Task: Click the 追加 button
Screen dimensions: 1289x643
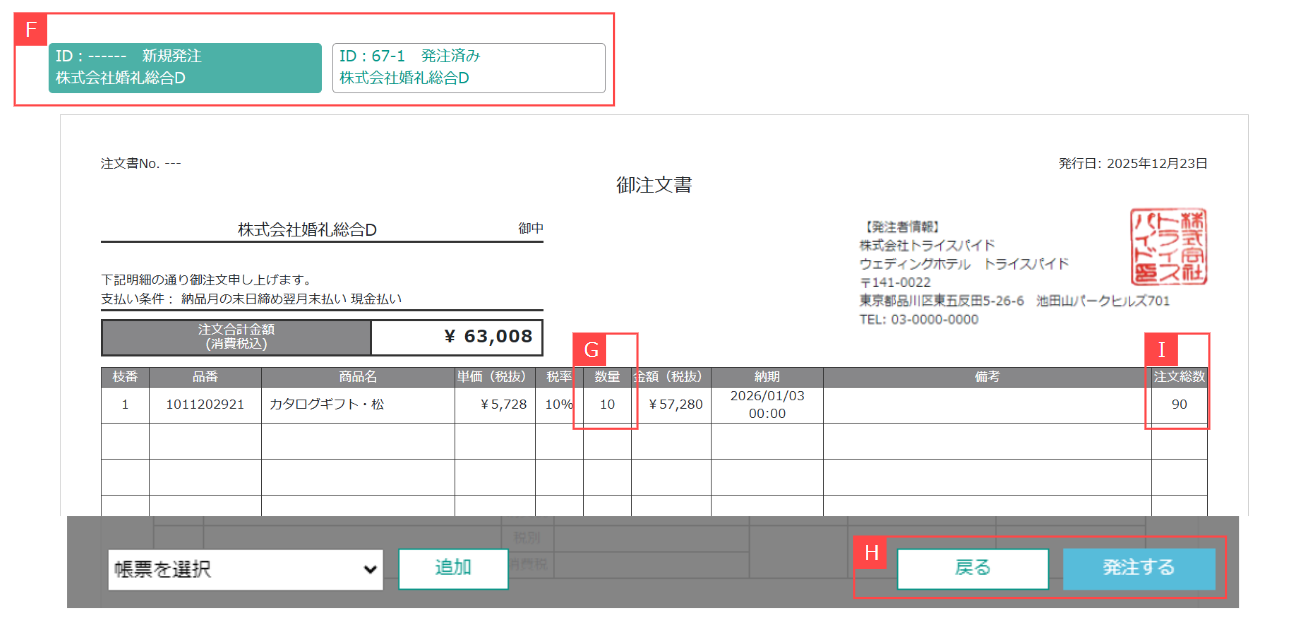Action: point(453,568)
